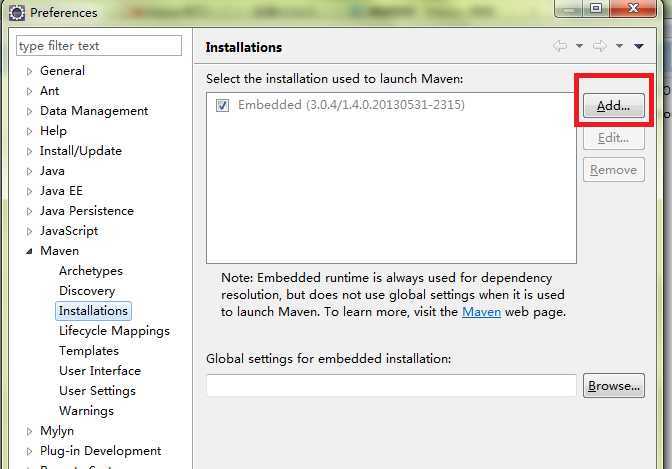
Task: Open the Maven web page link
Action: pos(481,312)
